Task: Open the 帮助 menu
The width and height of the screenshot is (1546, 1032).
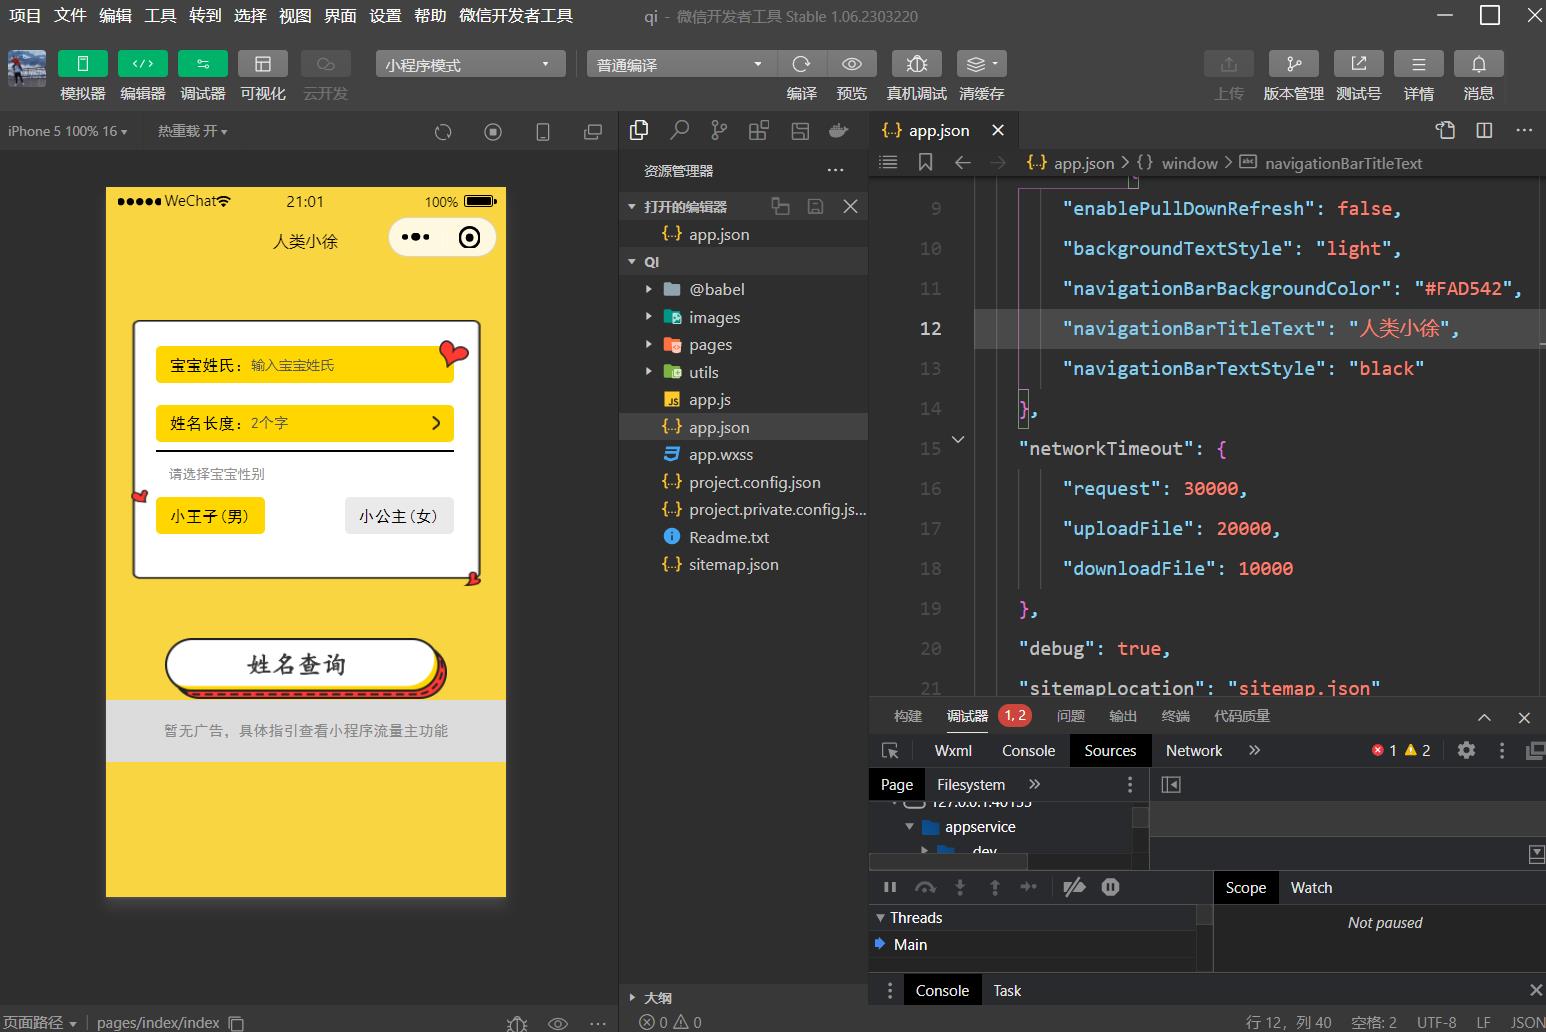Action: [x=430, y=16]
